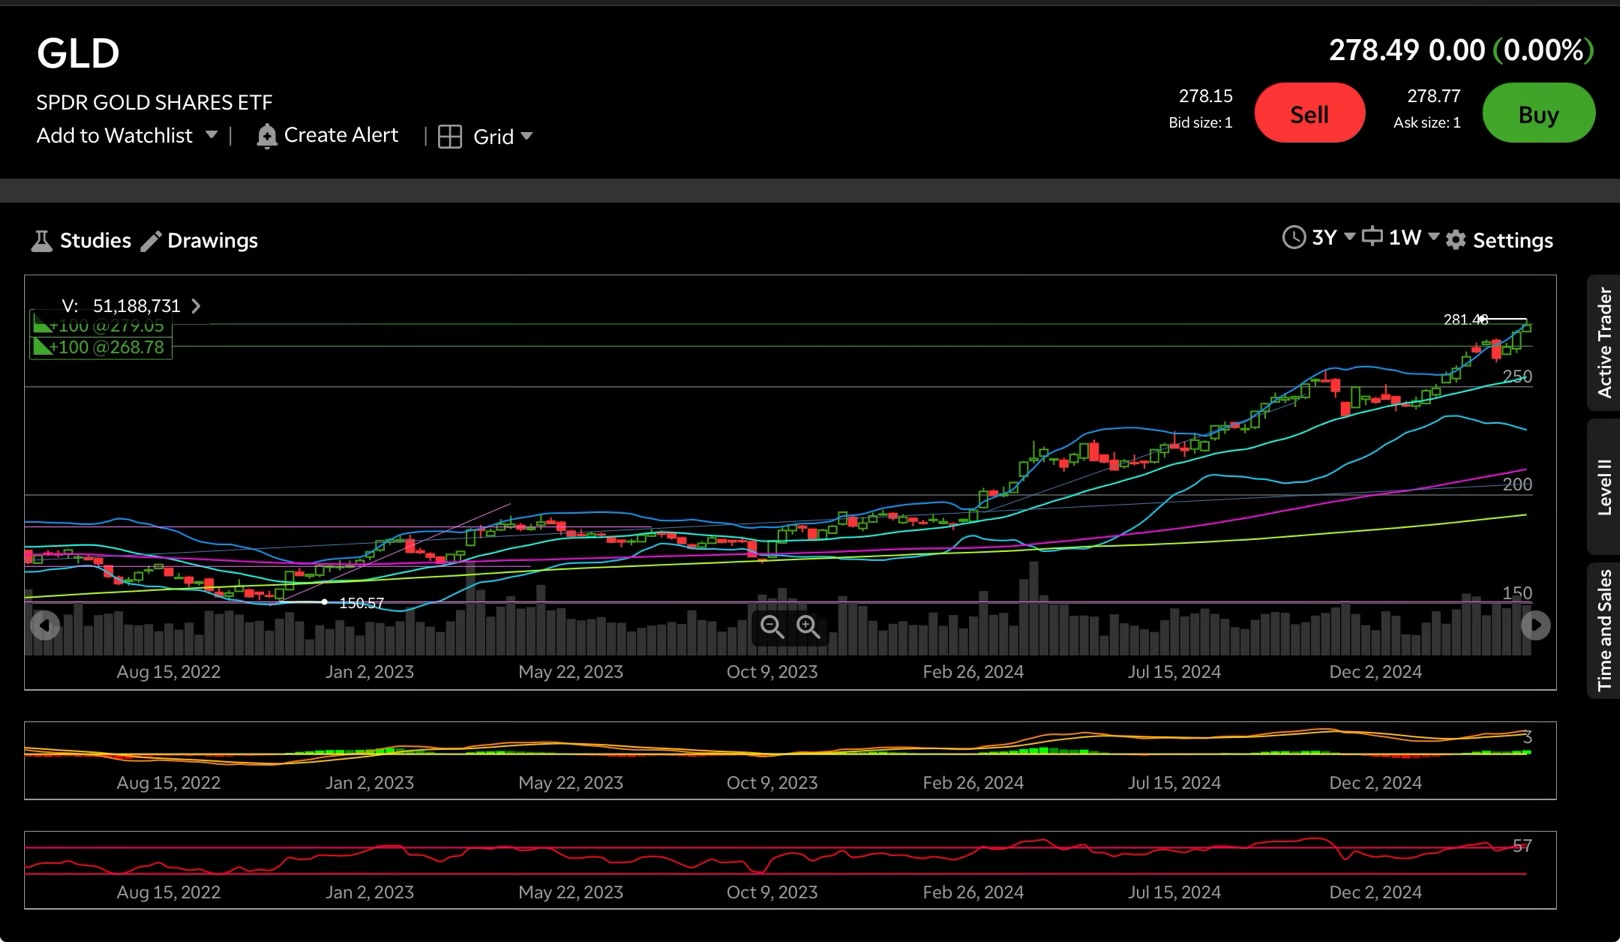This screenshot has width=1620, height=942.
Task: Click Add to Watchlist link
Action: pyautogui.click(x=114, y=136)
